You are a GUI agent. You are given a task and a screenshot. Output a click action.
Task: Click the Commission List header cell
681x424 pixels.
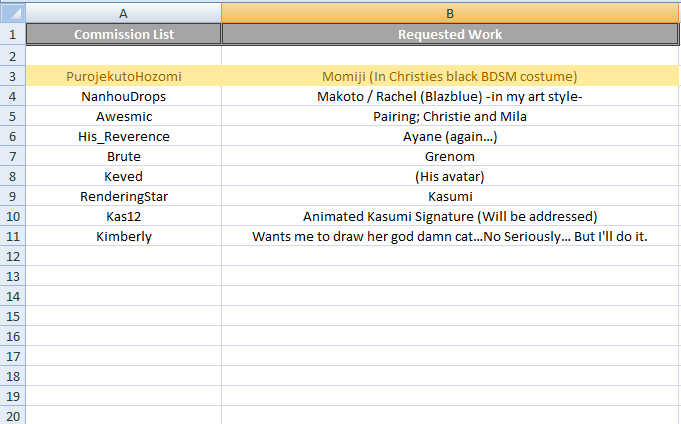[x=123, y=35]
